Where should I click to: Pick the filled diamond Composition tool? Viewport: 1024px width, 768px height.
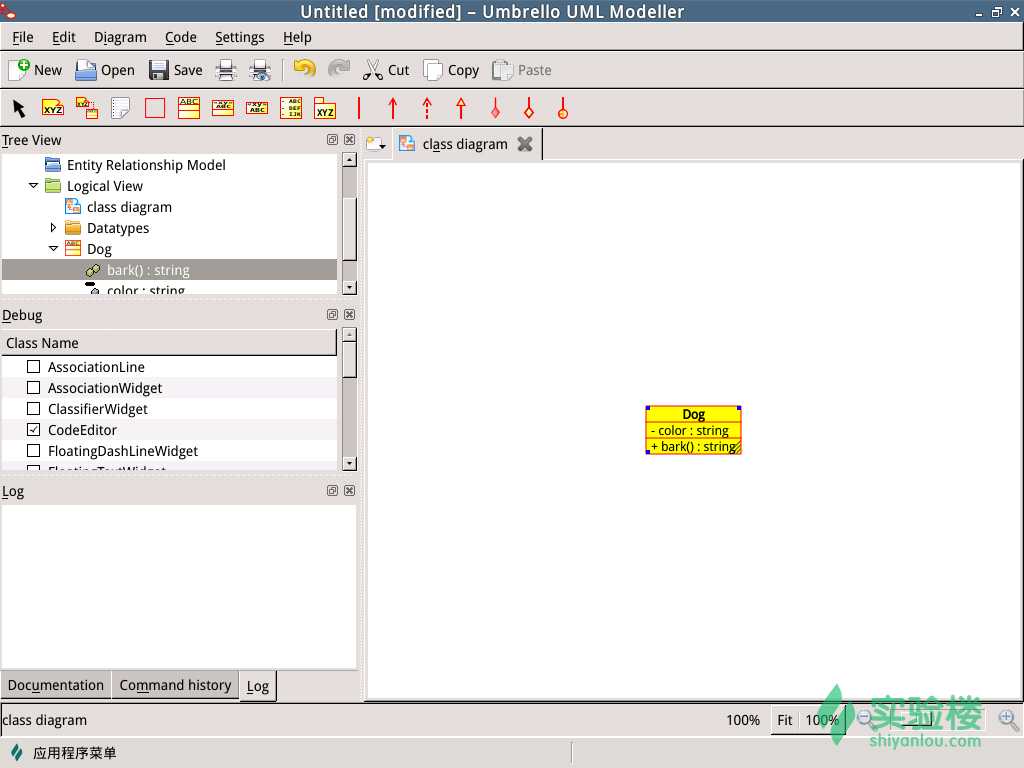click(x=495, y=108)
